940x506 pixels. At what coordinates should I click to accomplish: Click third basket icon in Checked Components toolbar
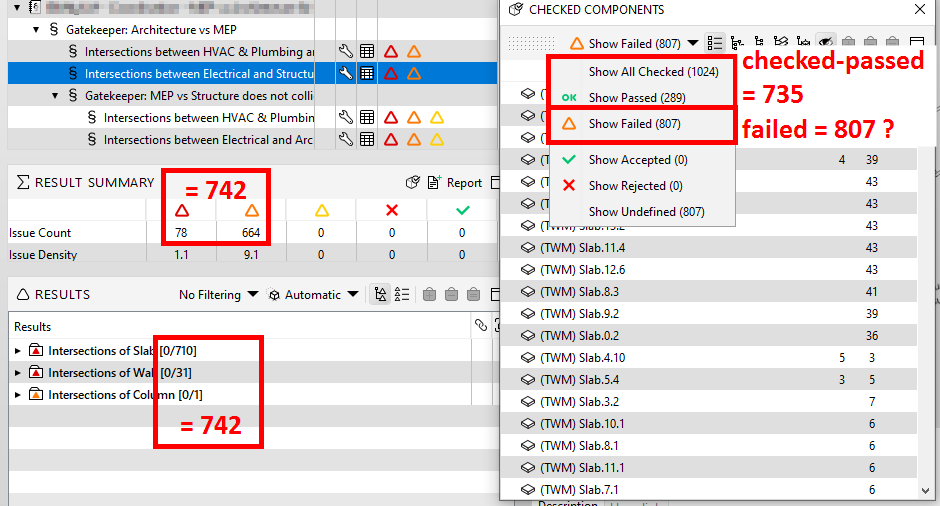pyautogui.click(x=893, y=43)
